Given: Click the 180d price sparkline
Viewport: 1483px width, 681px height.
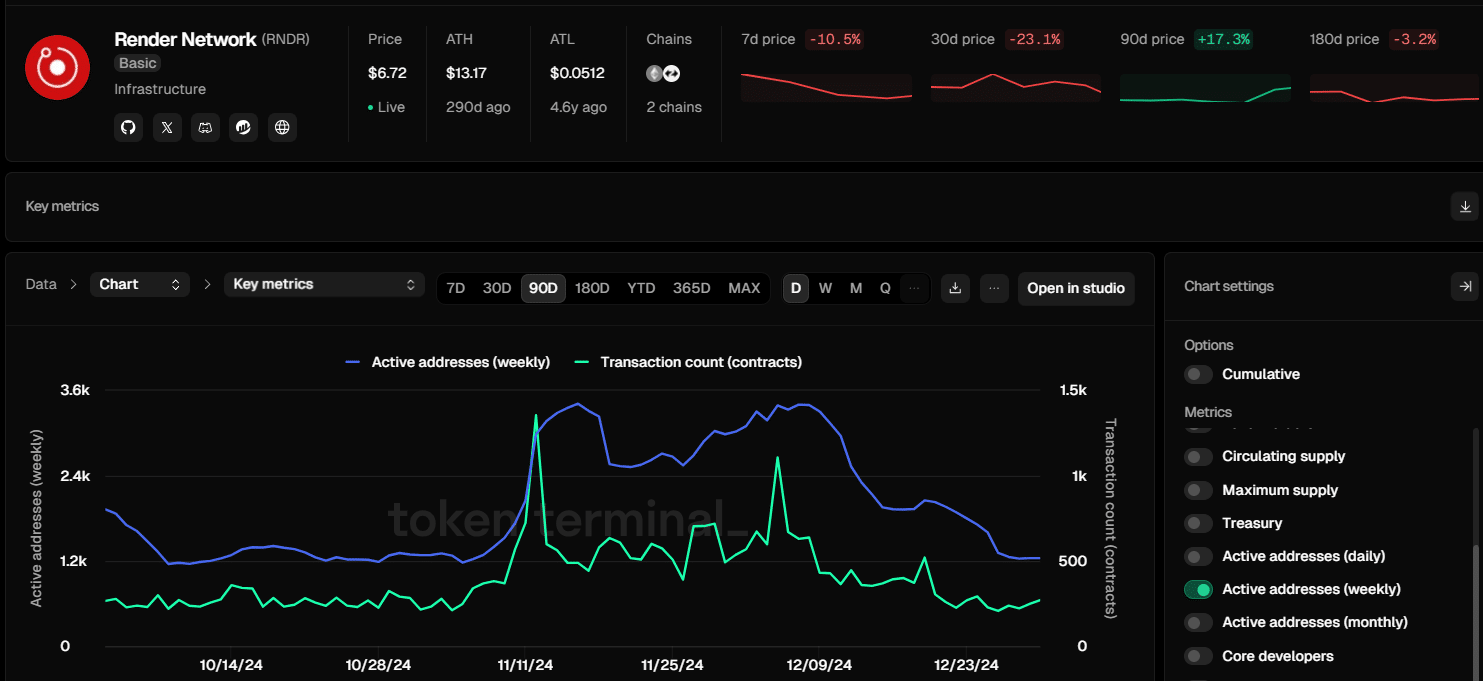Looking at the screenshot, I should tap(1394, 88).
